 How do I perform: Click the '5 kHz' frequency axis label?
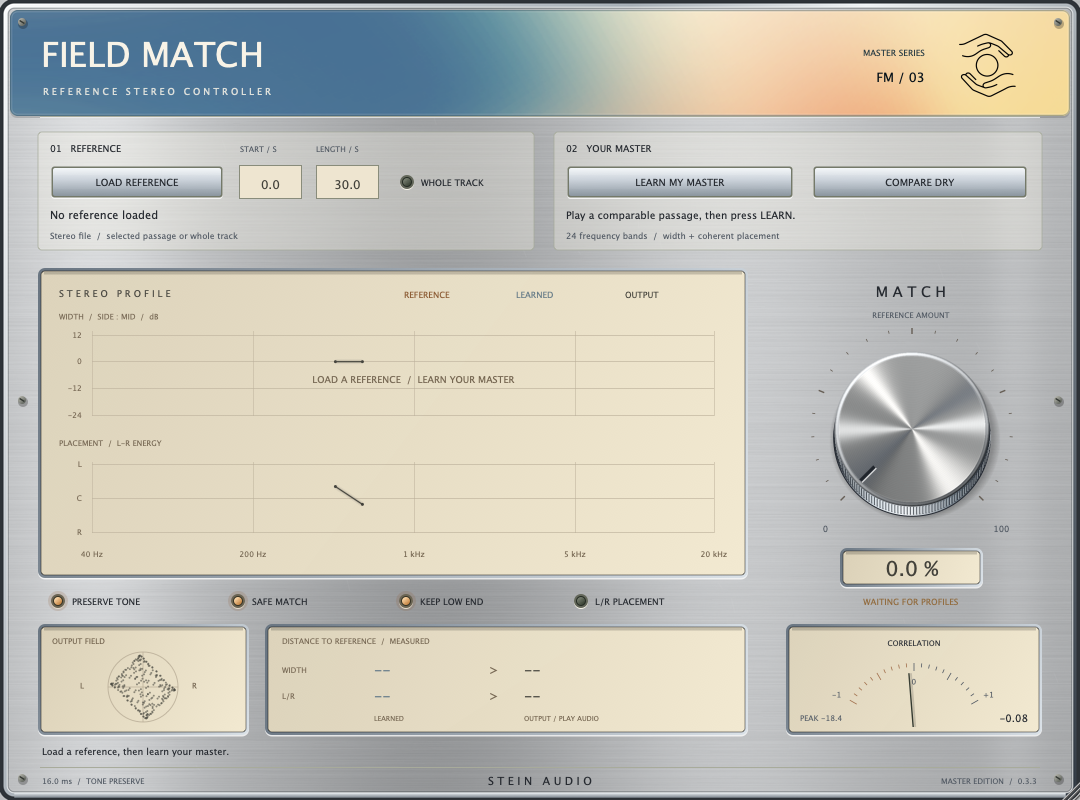574,554
